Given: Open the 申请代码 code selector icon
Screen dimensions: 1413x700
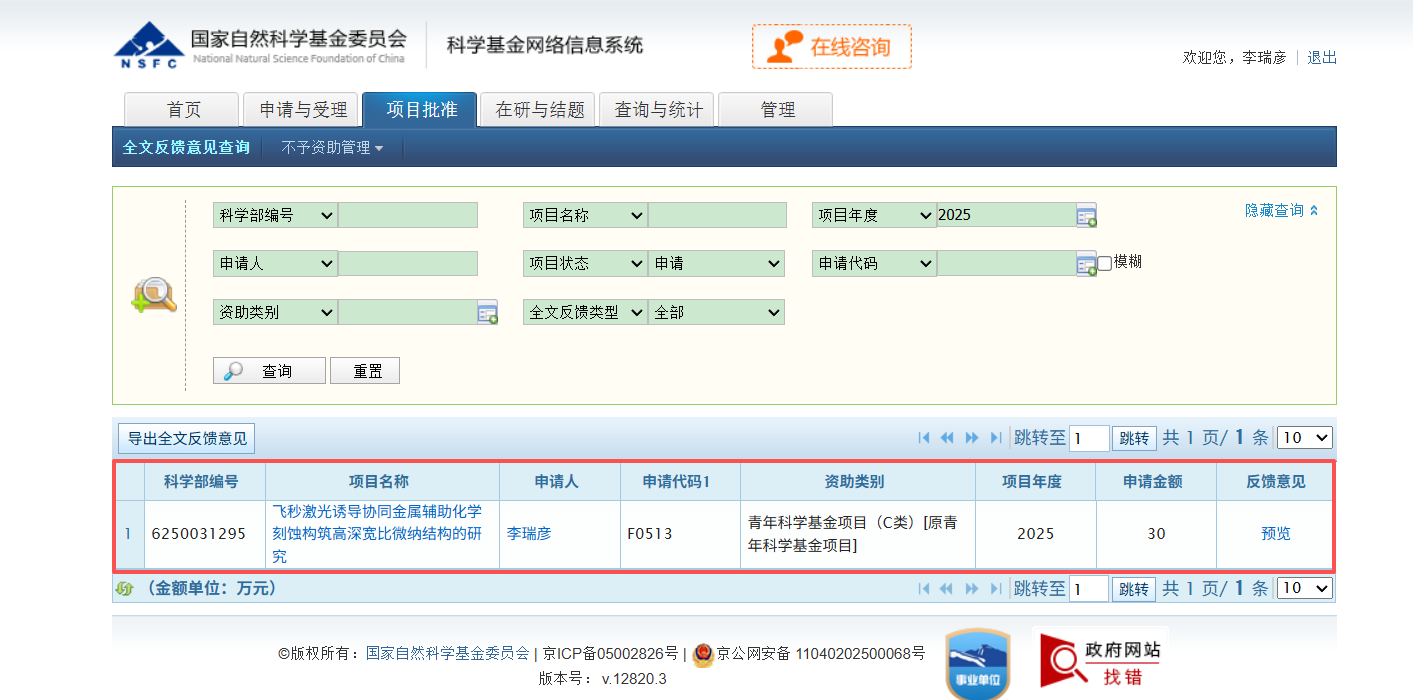Looking at the screenshot, I should tap(1088, 263).
